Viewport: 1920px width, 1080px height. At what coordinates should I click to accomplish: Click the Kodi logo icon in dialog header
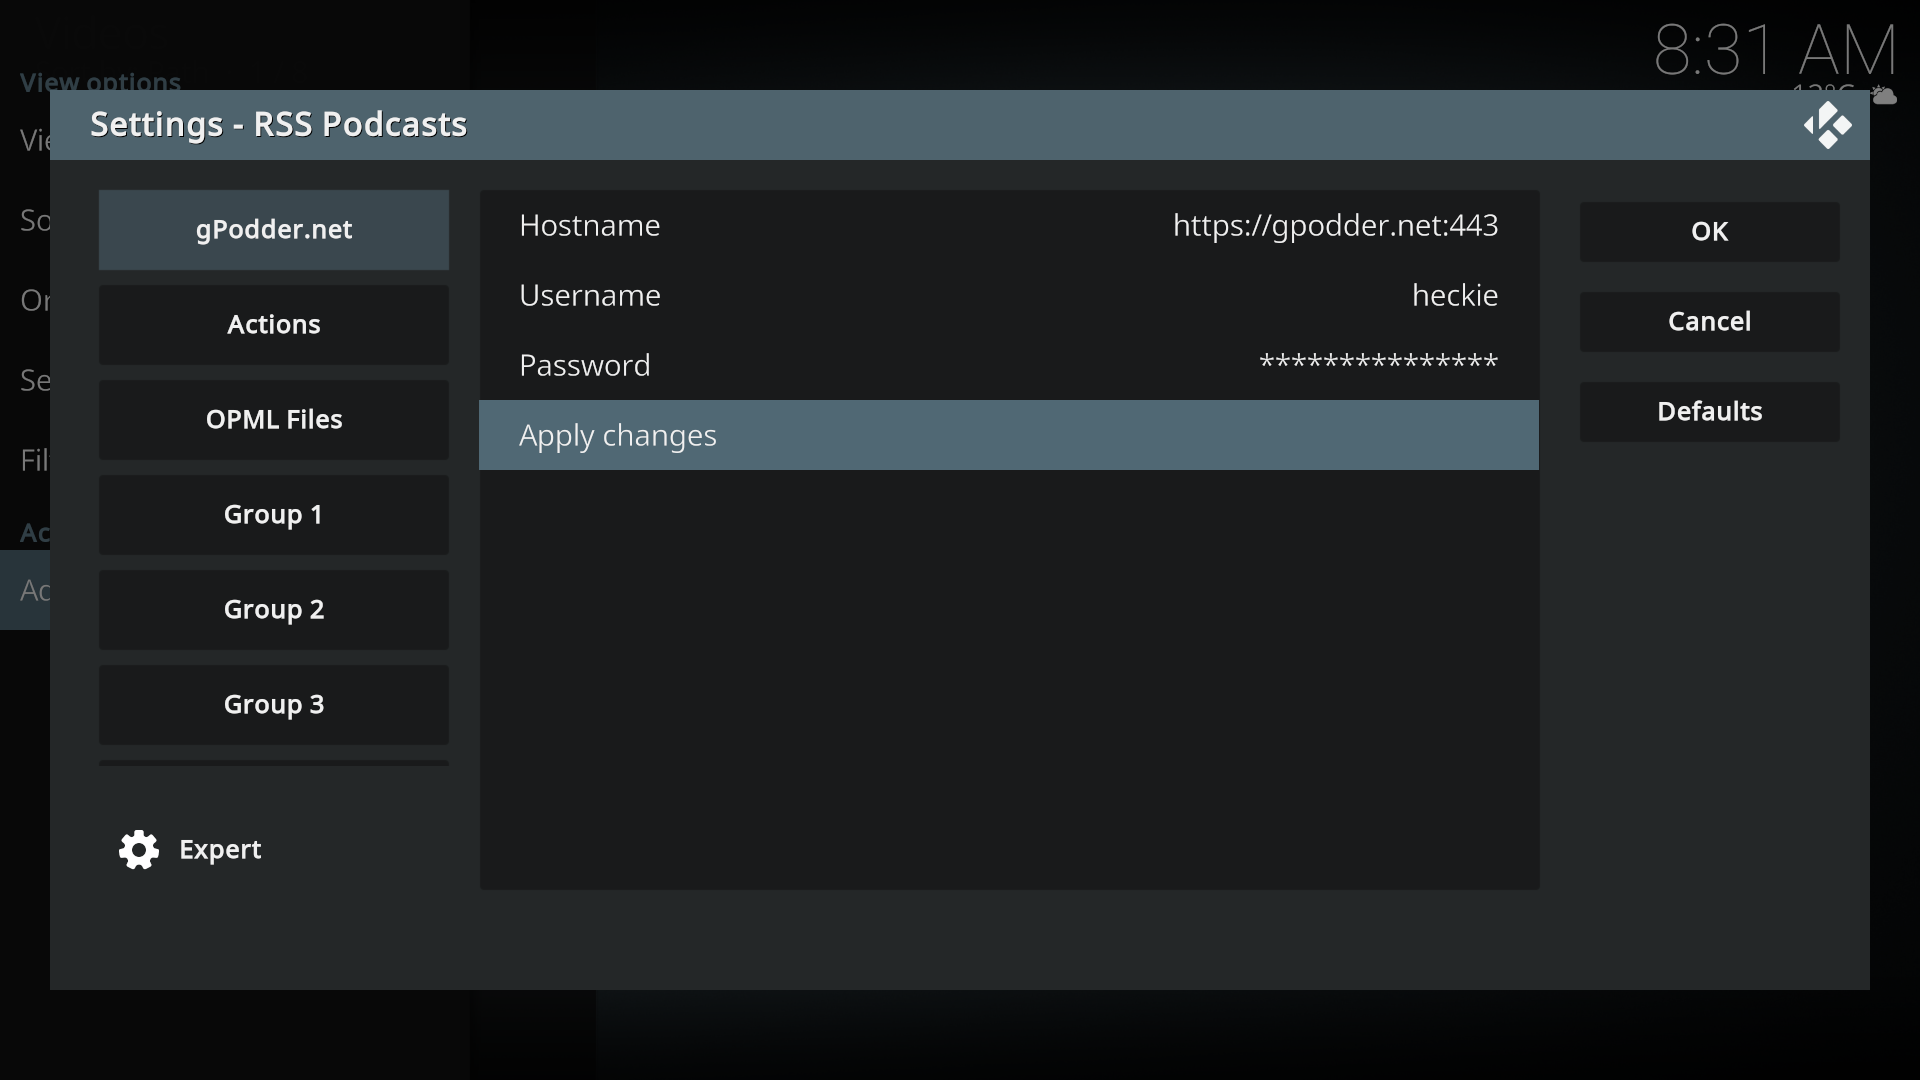[x=1827, y=126]
